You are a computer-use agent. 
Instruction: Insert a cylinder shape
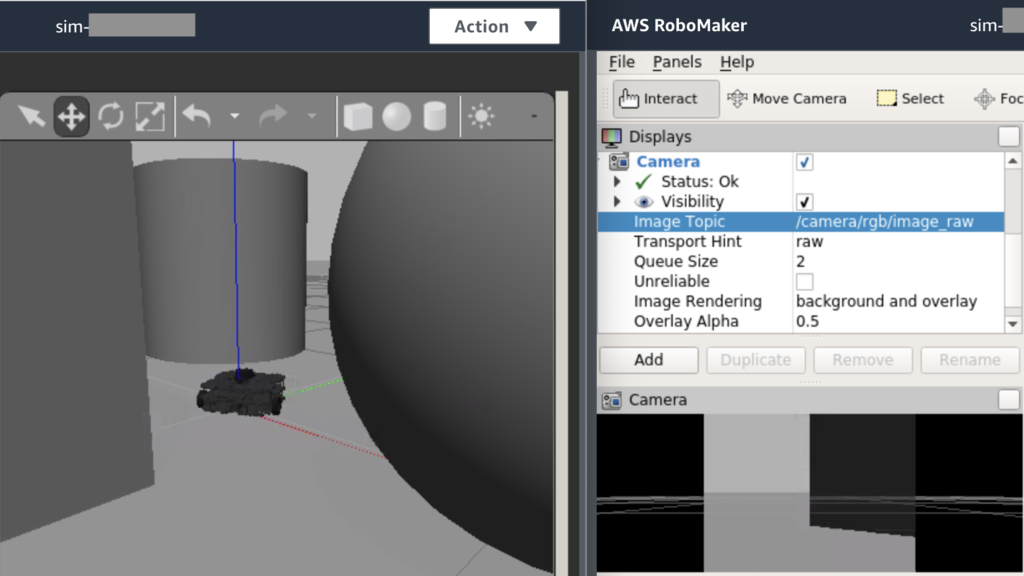[435, 117]
